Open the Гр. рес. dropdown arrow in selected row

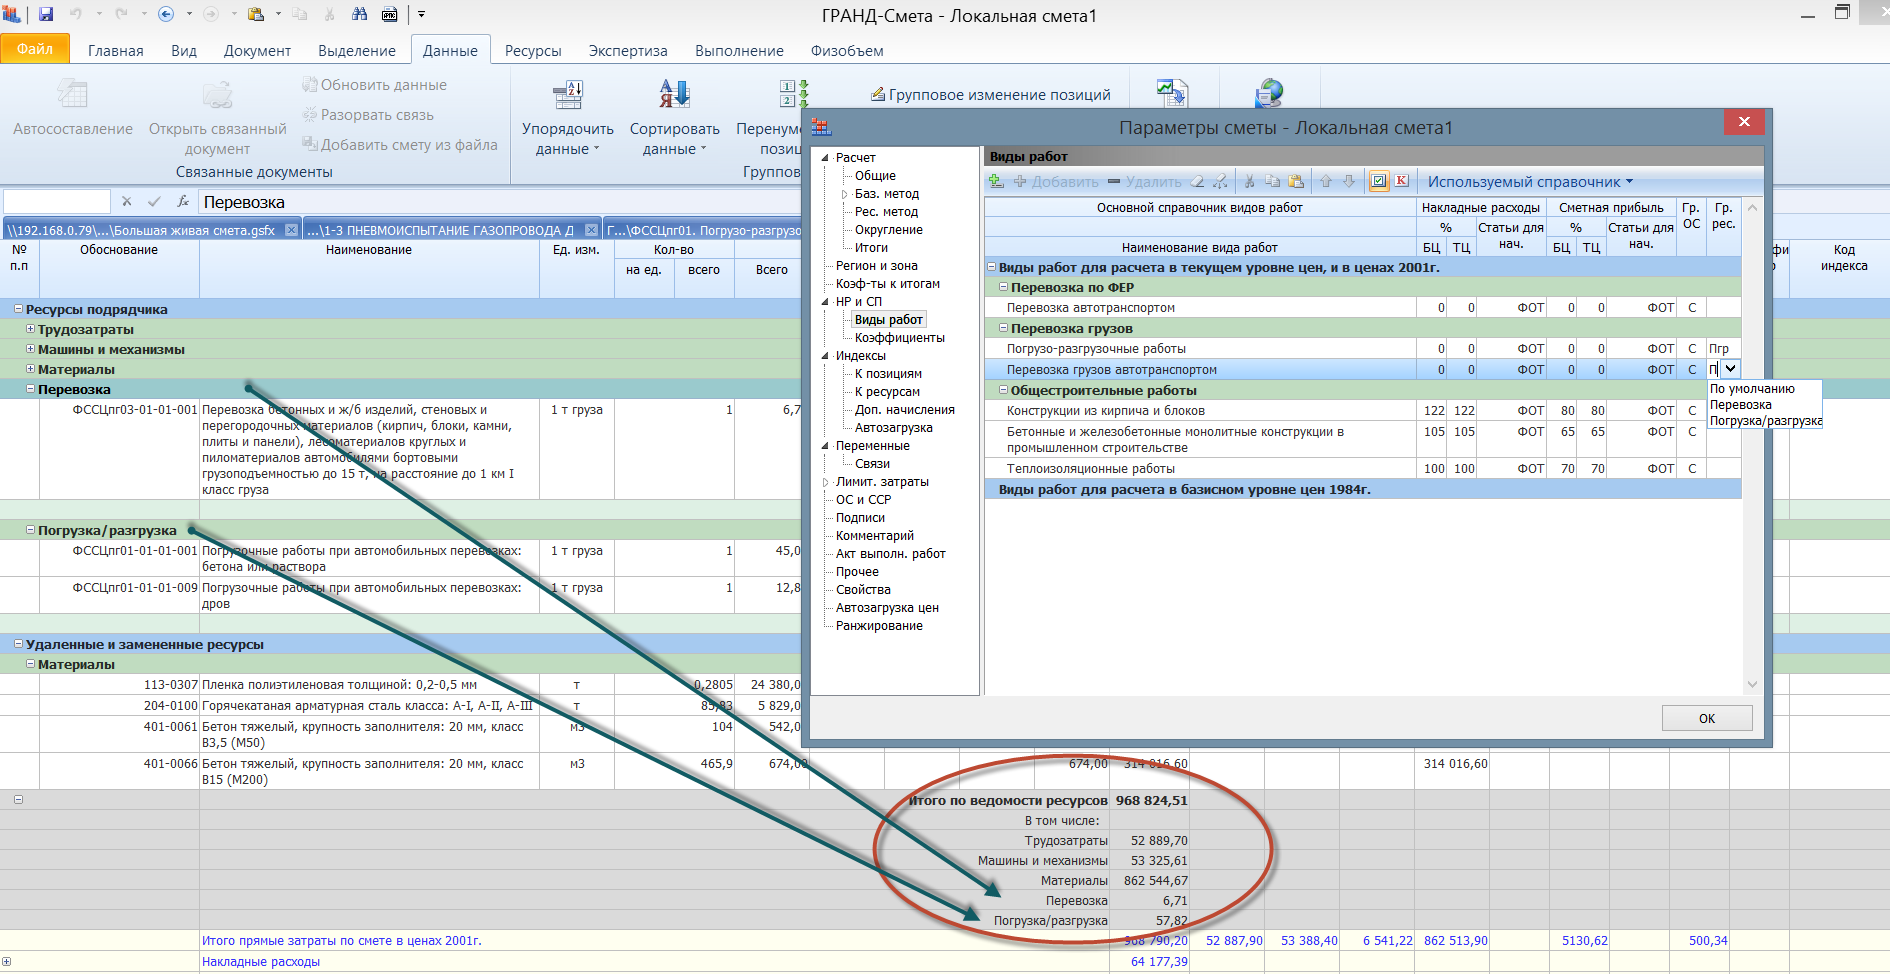pos(1730,369)
